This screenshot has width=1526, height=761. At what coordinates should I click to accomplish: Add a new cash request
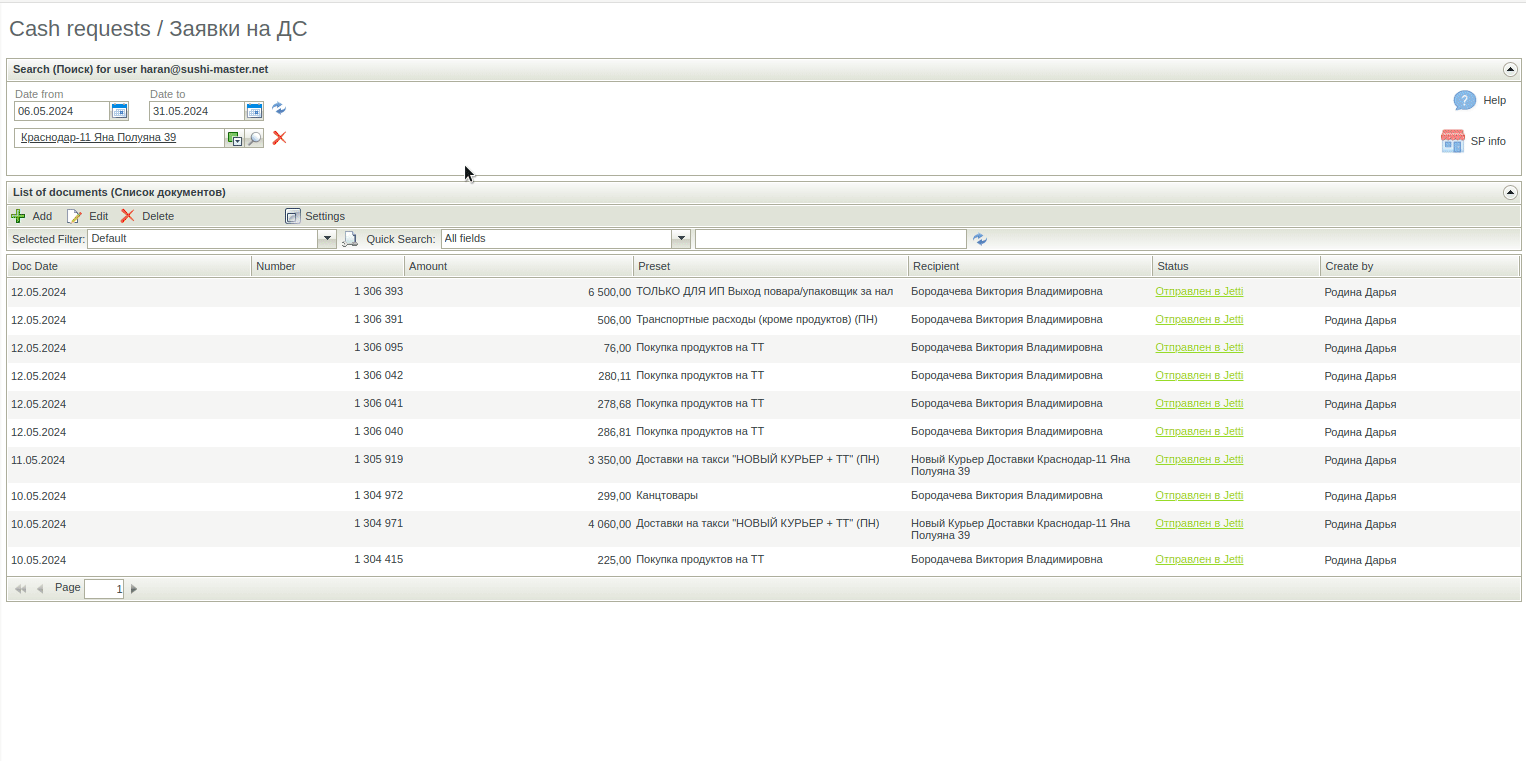31,216
